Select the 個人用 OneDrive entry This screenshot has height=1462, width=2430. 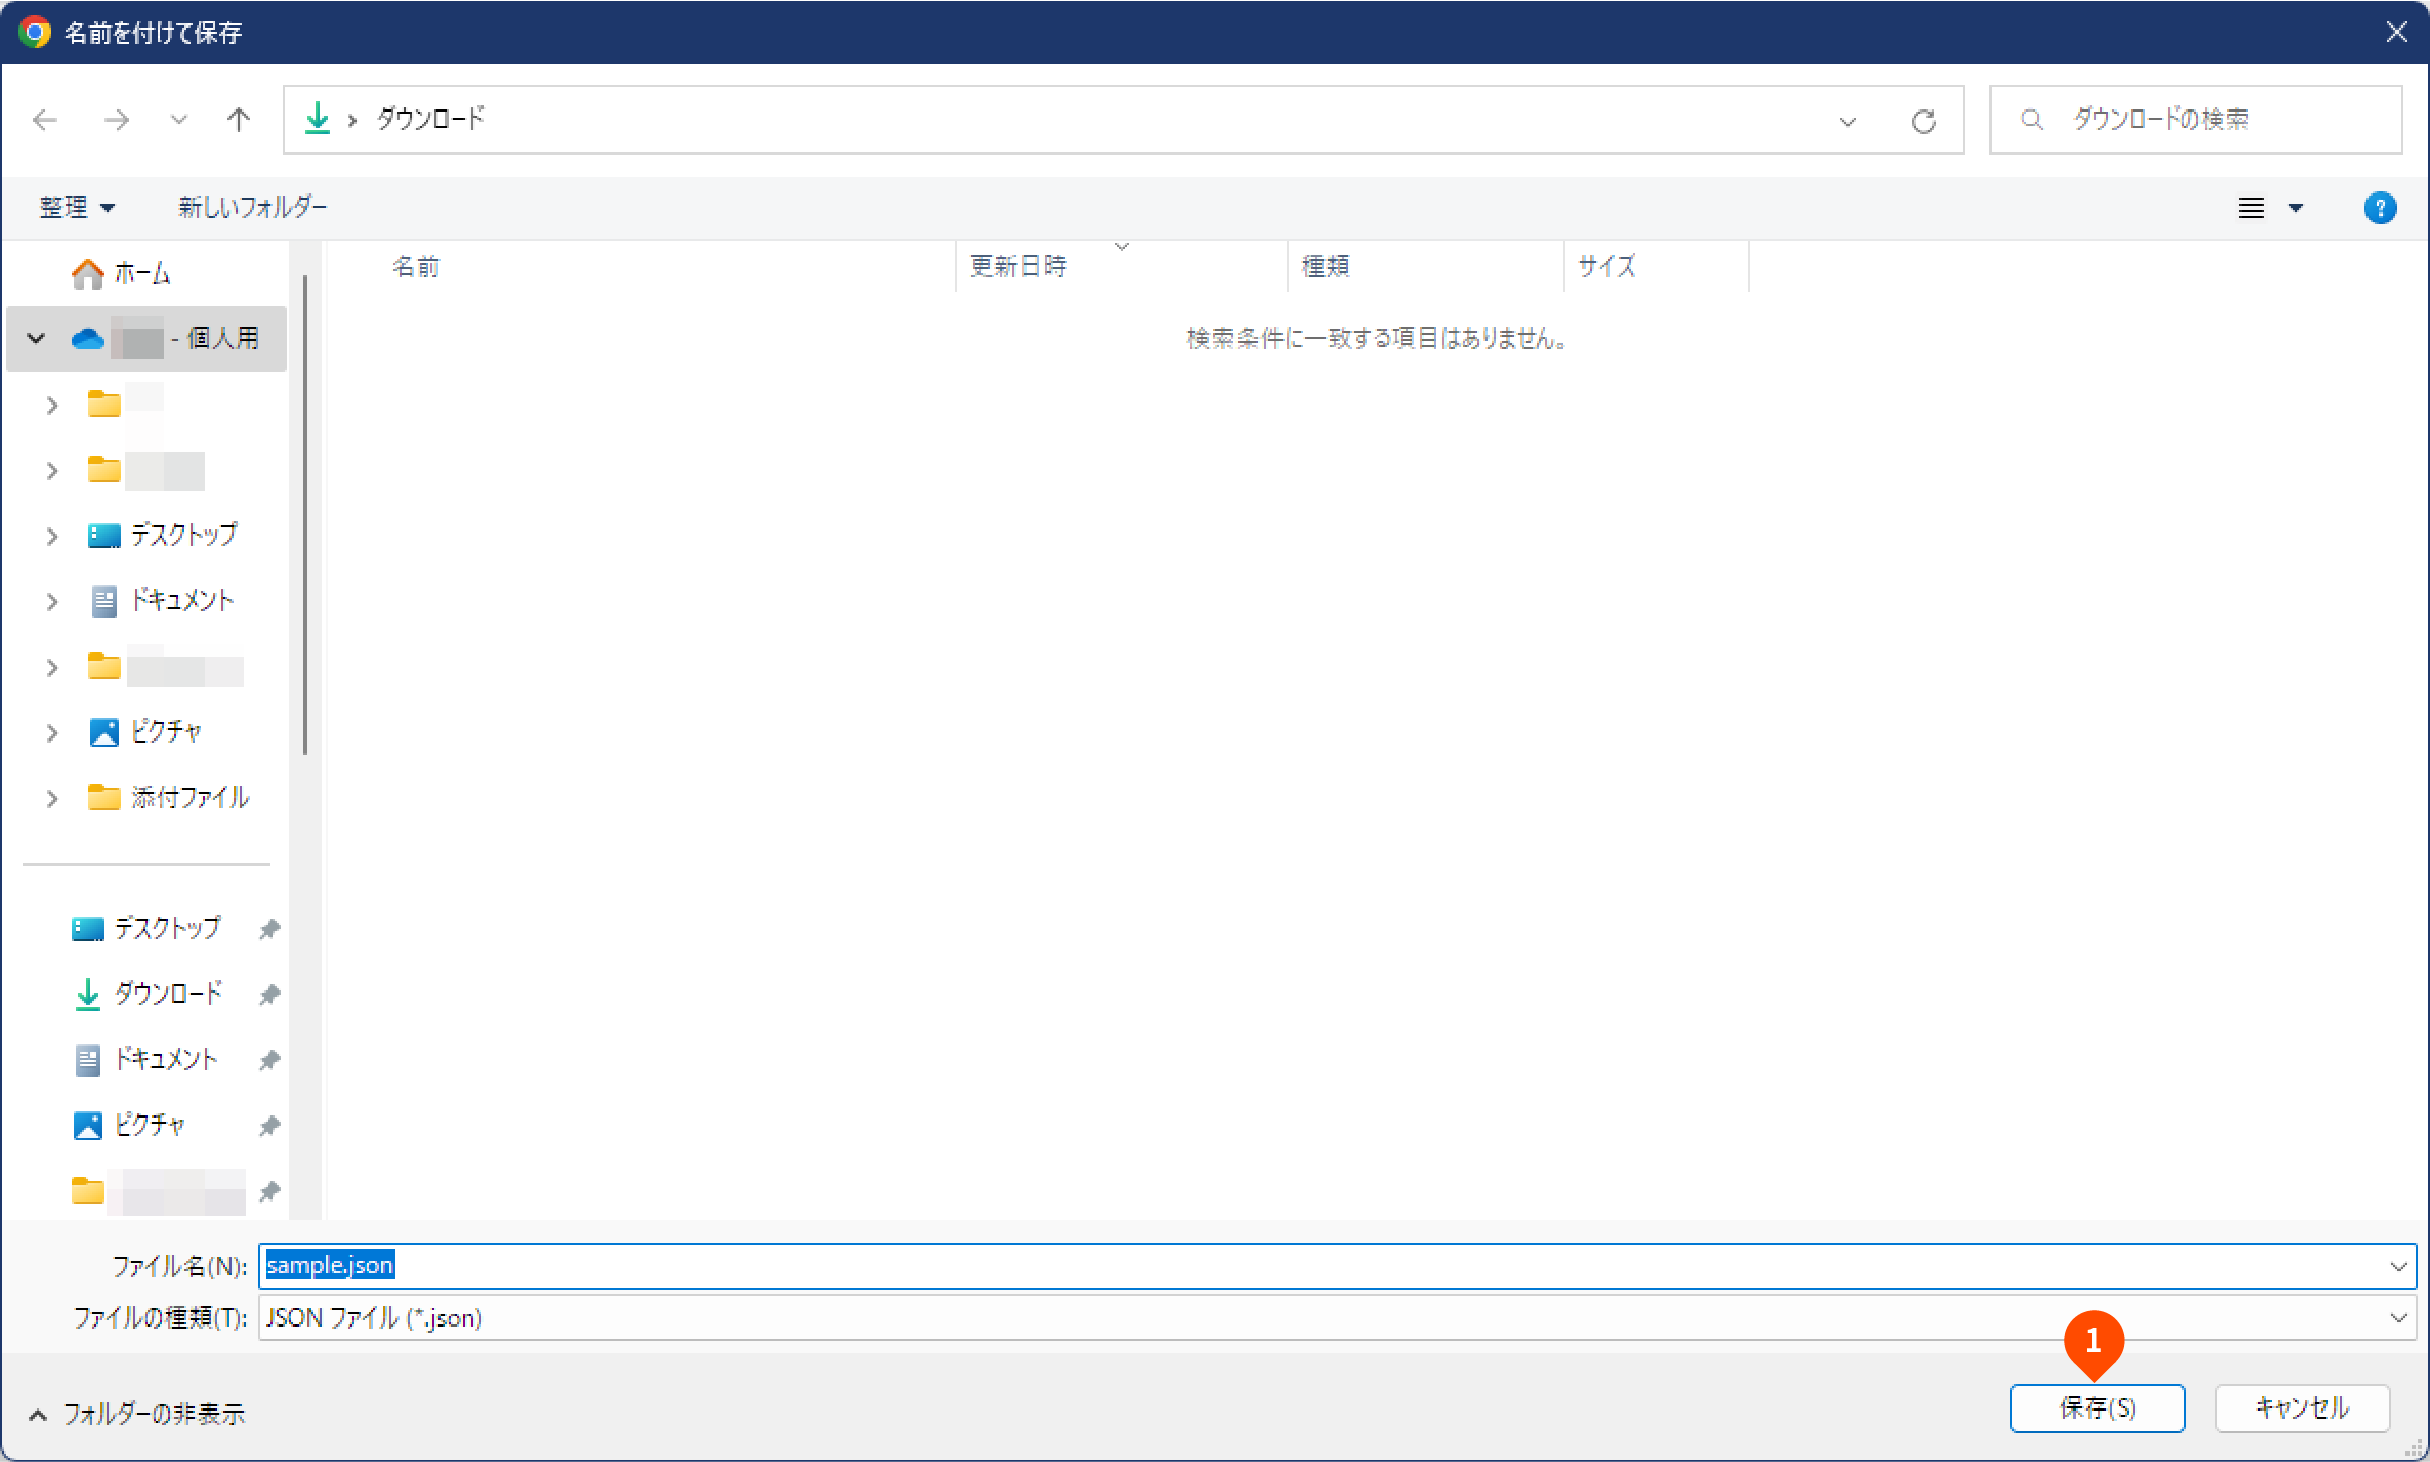point(146,338)
